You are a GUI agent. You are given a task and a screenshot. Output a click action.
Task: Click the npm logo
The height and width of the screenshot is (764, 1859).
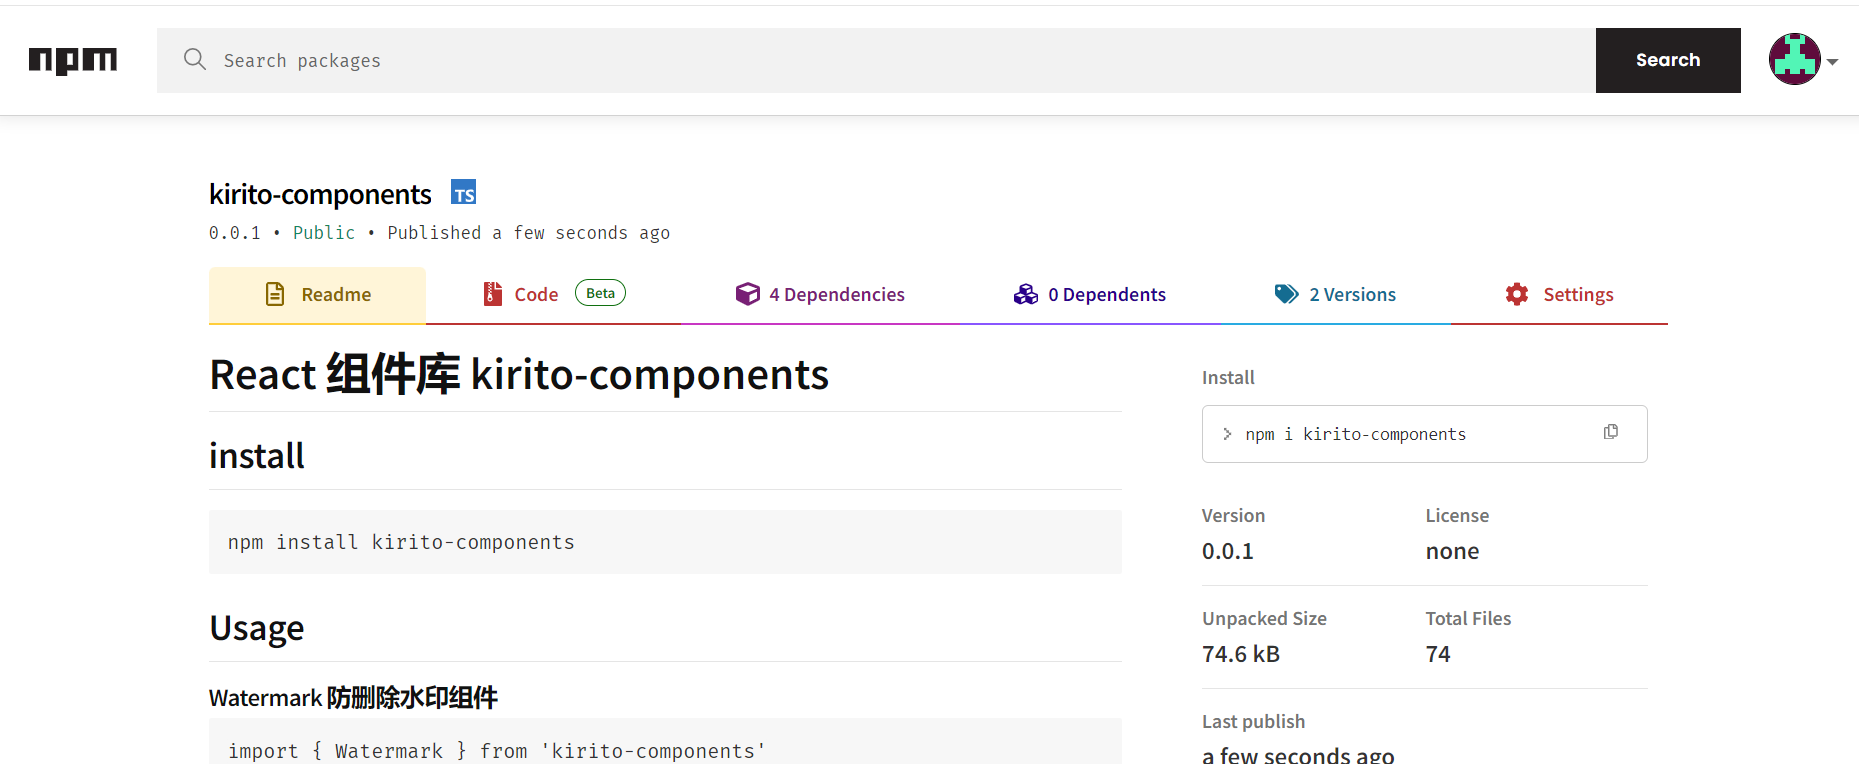click(x=73, y=61)
